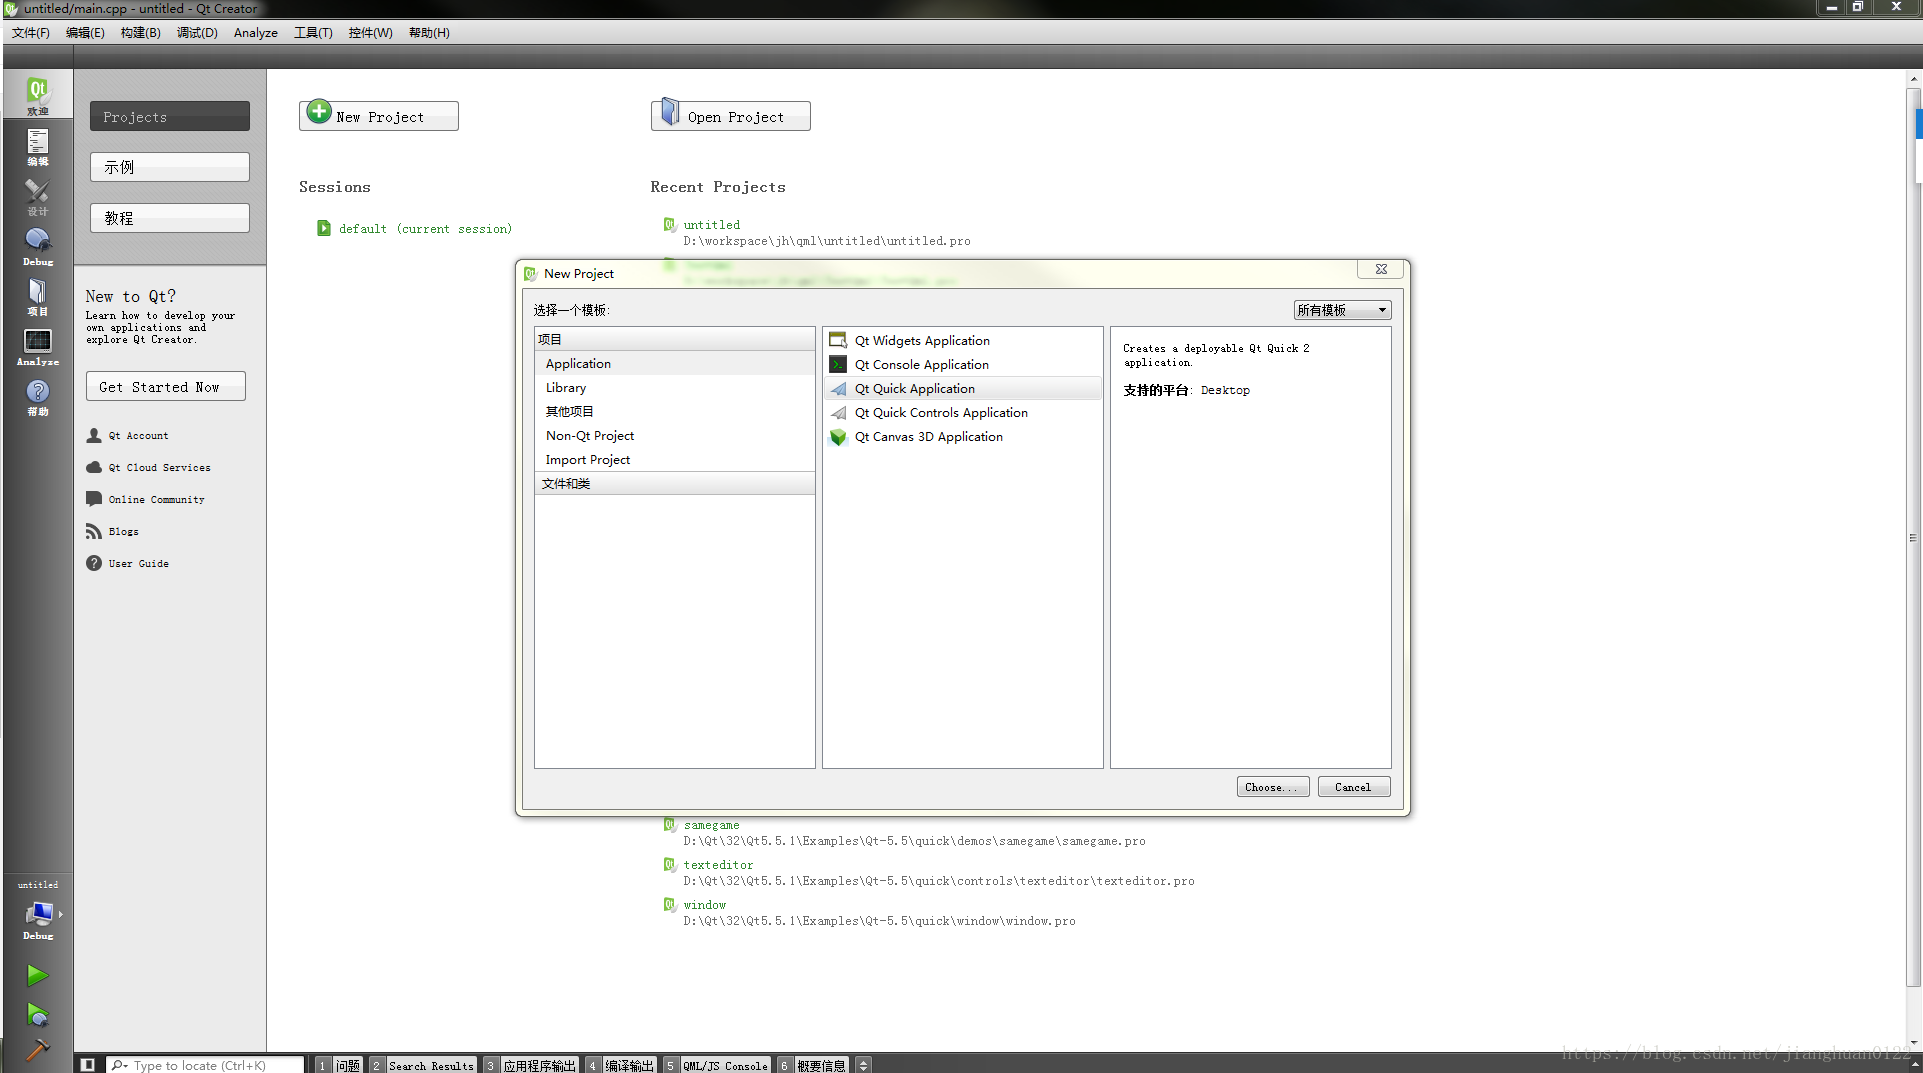
Task: Start debugging with the debug-run icon
Action: click(37, 1015)
